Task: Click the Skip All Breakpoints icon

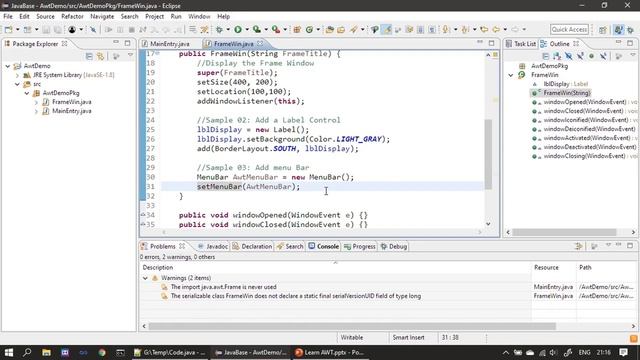Action: [x=93, y=29]
